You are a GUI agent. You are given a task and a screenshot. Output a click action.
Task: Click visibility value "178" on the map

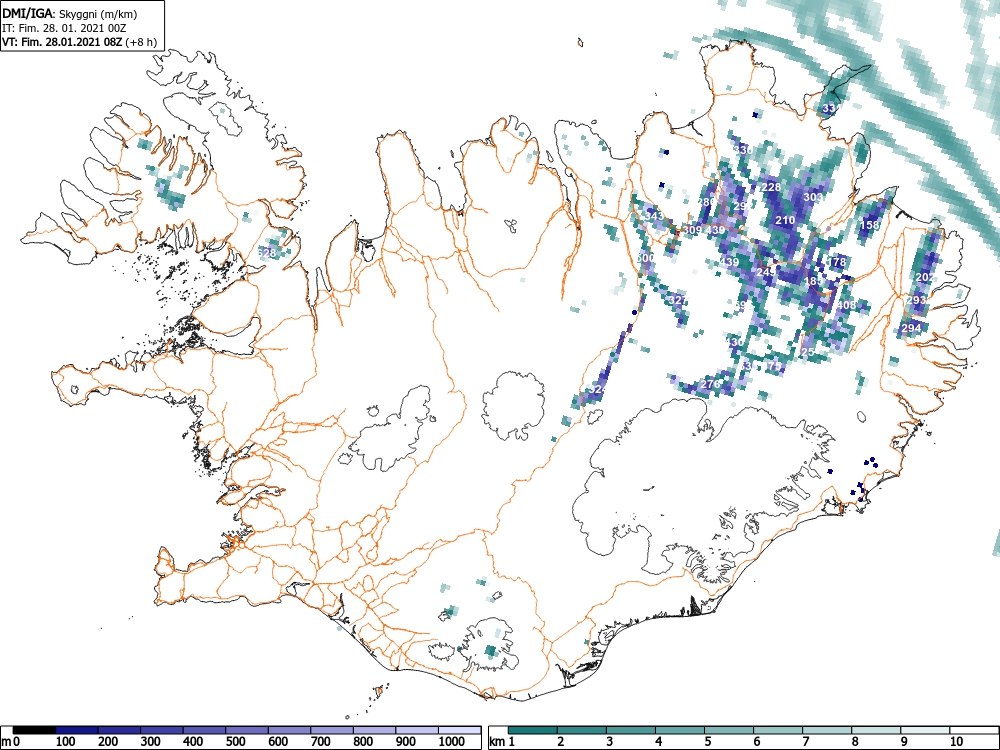(836, 262)
